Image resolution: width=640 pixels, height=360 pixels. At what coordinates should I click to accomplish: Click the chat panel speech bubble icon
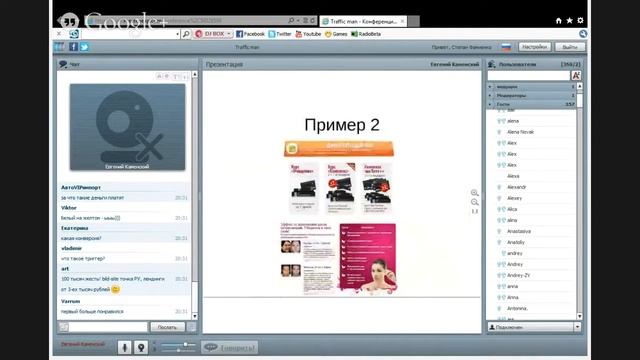coord(63,64)
